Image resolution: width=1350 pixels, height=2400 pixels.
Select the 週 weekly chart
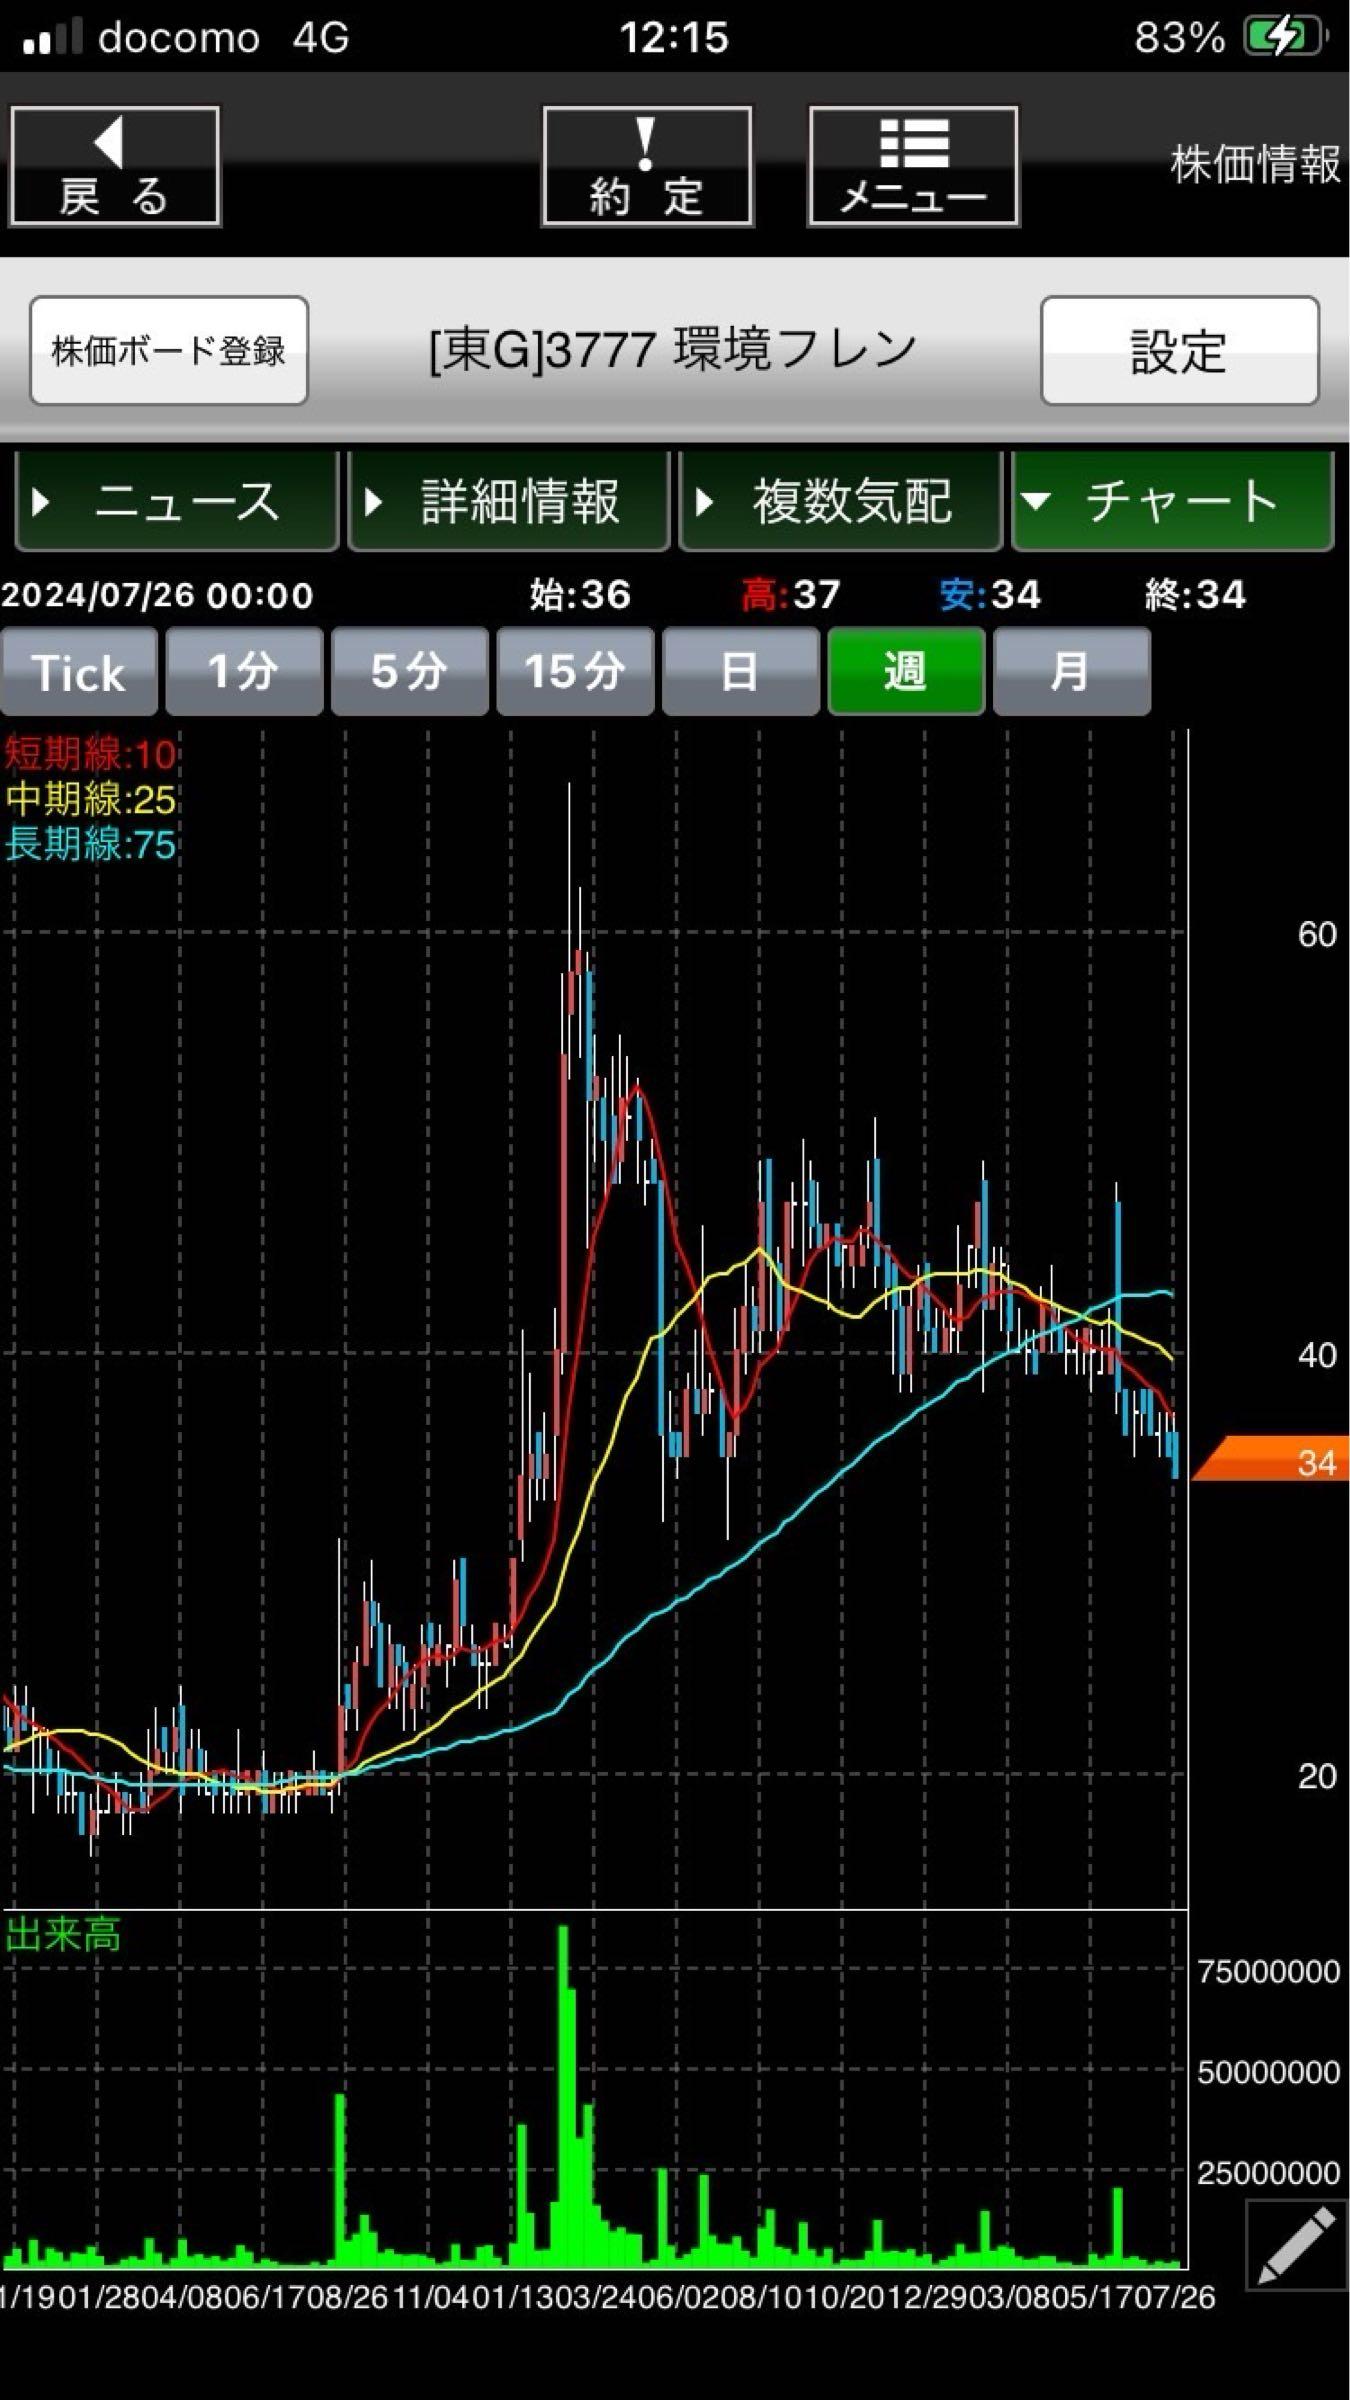tap(906, 671)
